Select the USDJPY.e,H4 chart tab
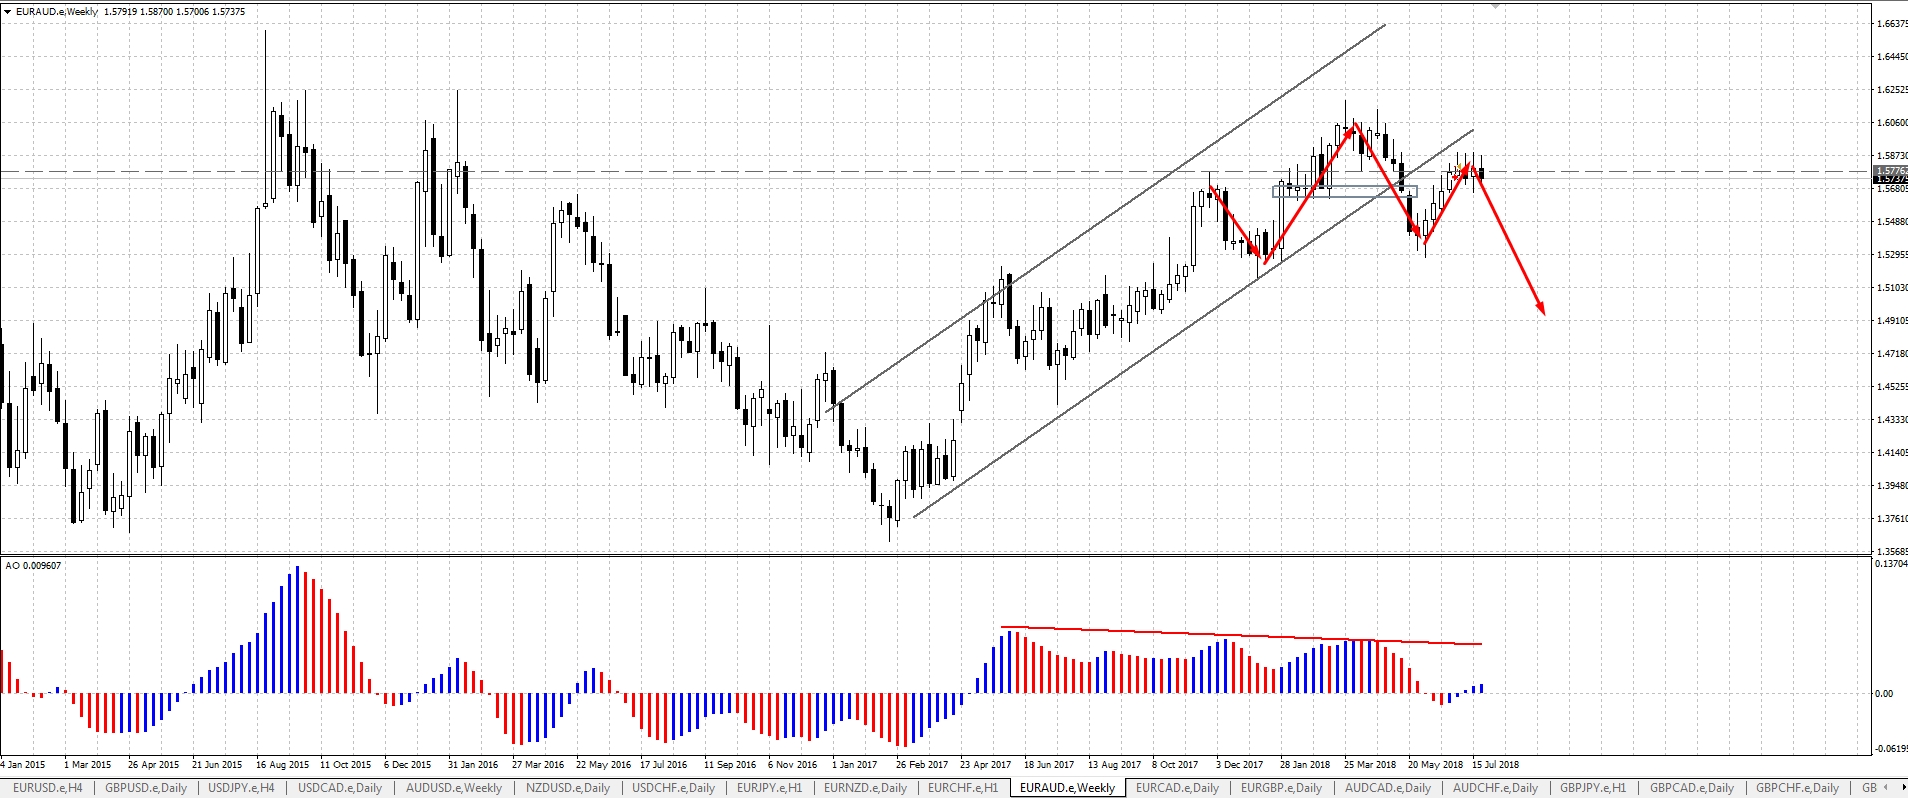This screenshot has width=1908, height=798. 241,788
